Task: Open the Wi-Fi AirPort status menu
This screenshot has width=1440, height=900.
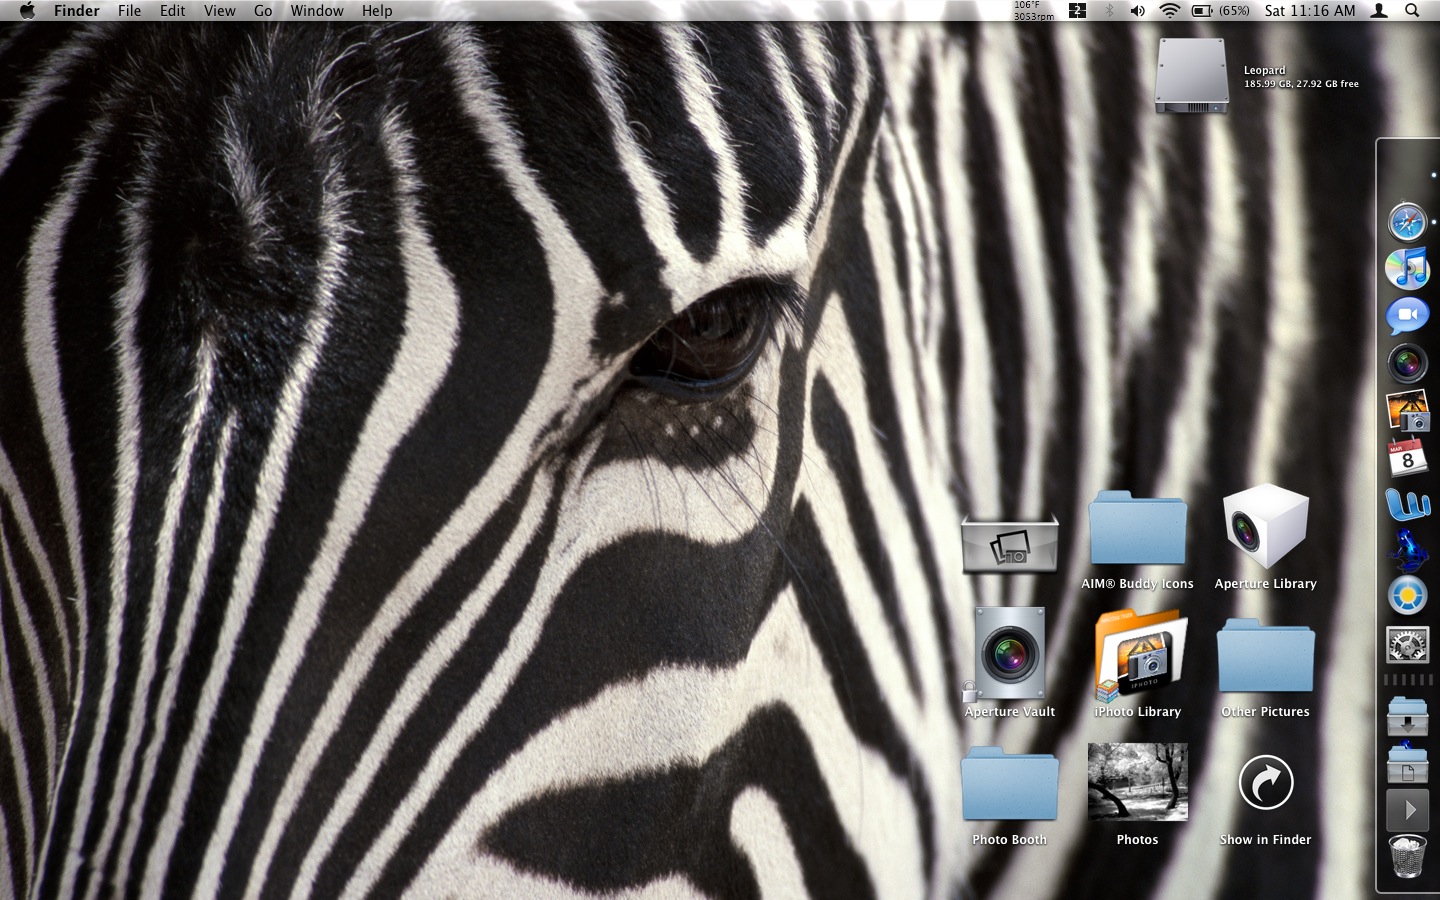Action: tap(1169, 11)
